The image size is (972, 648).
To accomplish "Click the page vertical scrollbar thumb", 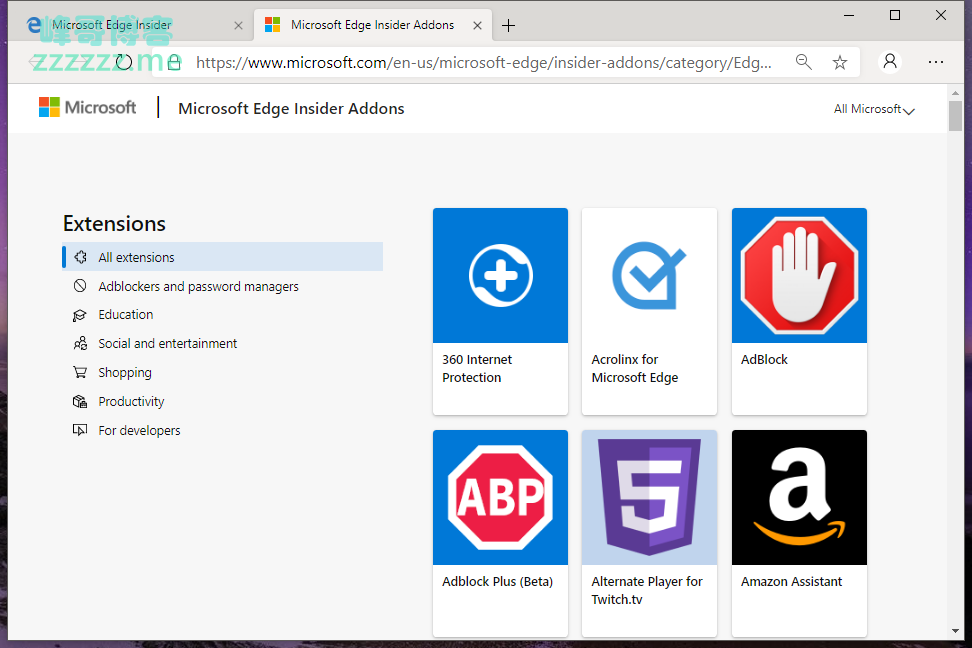I will [x=955, y=116].
